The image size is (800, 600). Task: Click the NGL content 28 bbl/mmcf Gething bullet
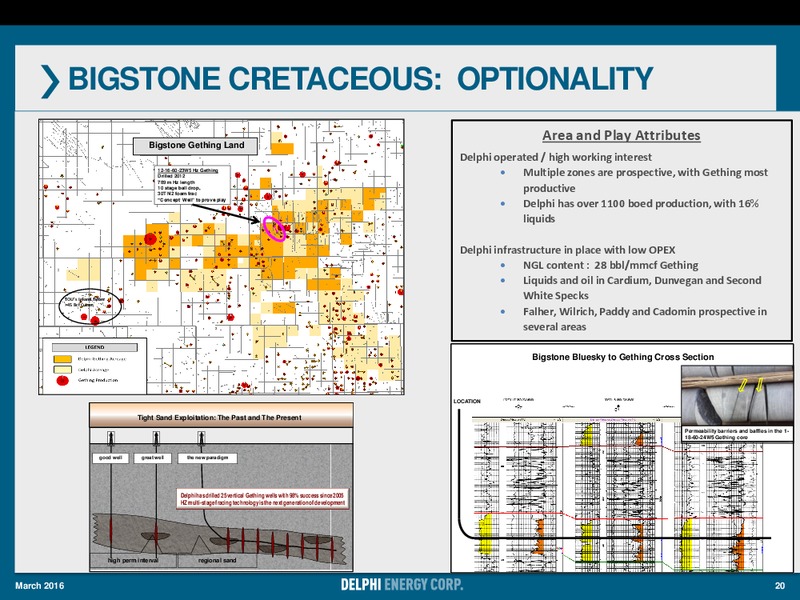610,265
